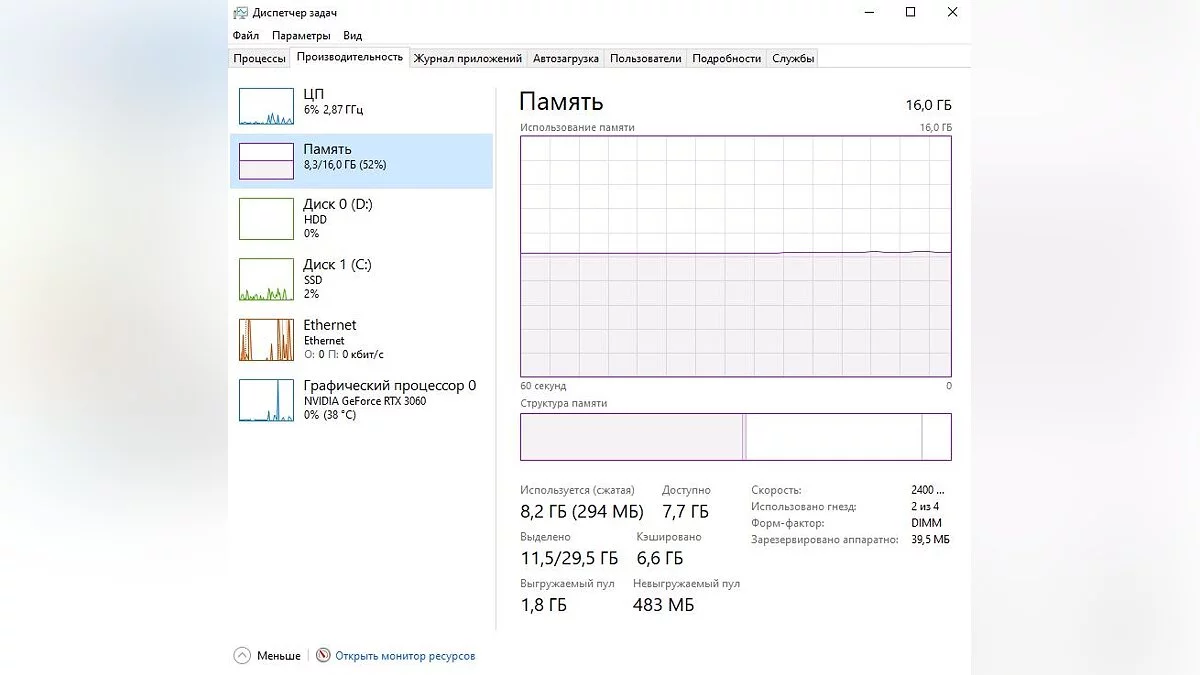Switch to the Автозагрузка tab
Screen dimensions: 1200x675
point(566,58)
